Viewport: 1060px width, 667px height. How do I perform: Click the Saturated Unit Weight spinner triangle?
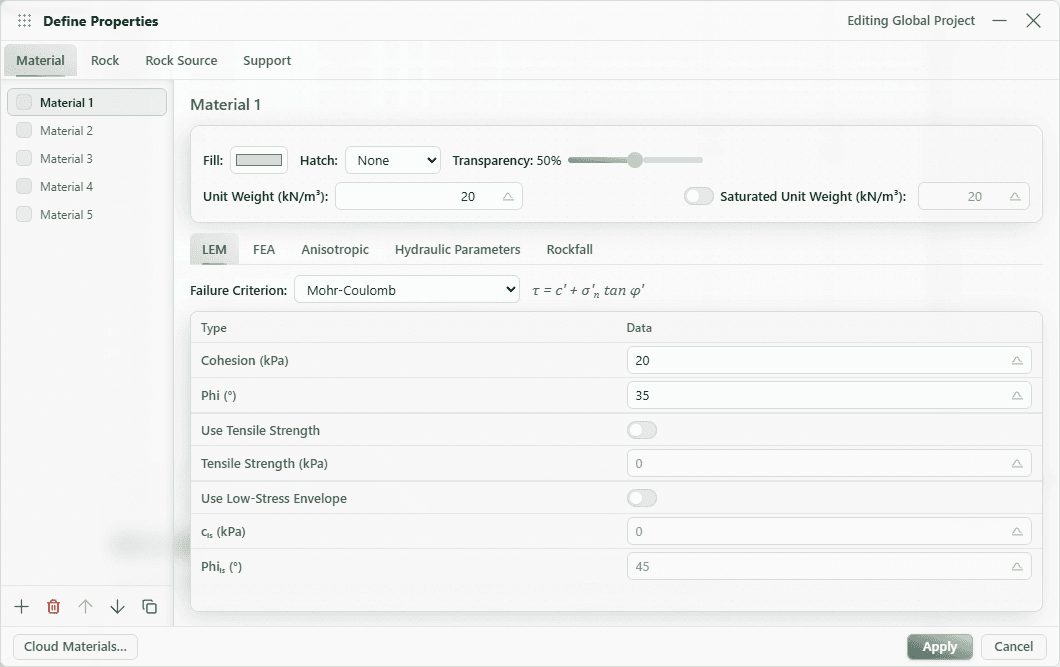(1015, 197)
